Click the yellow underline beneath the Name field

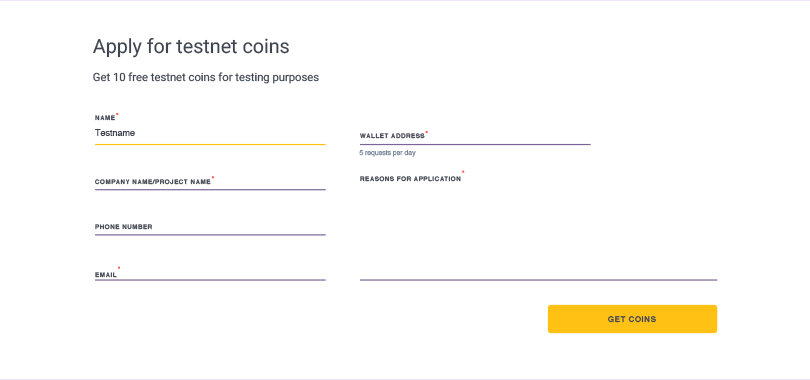point(210,144)
